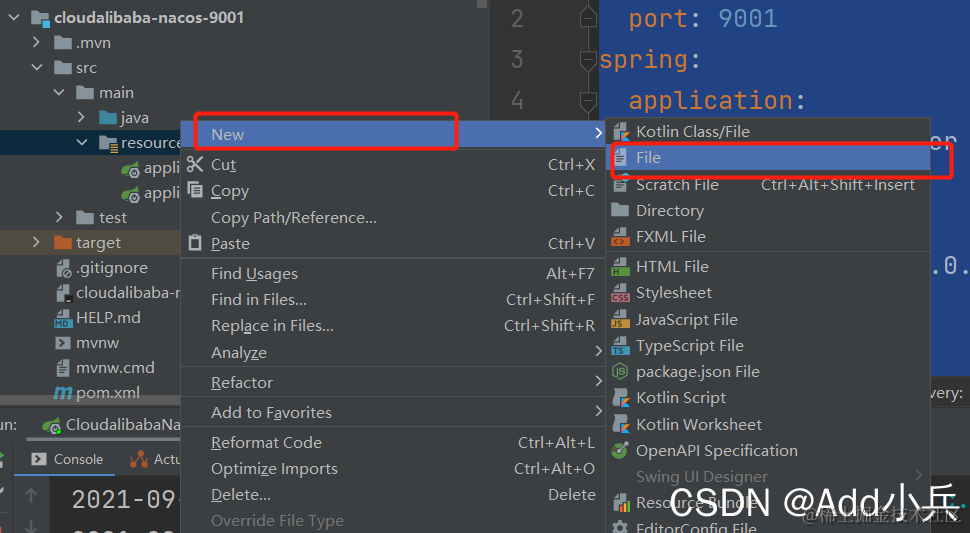Click the Console tab icon
The image size is (970, 533).
click(38, 459)
